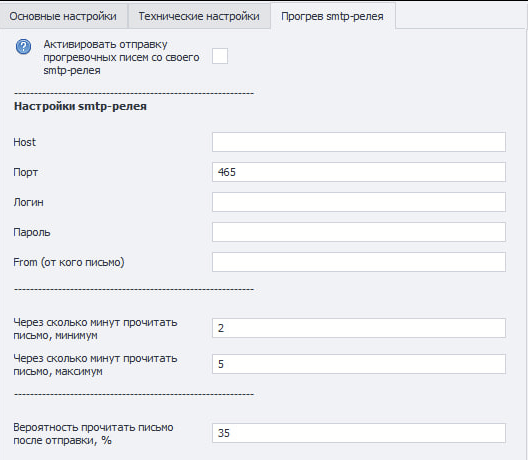Enable the warm-up letters sending checkbox

point(220,56)
